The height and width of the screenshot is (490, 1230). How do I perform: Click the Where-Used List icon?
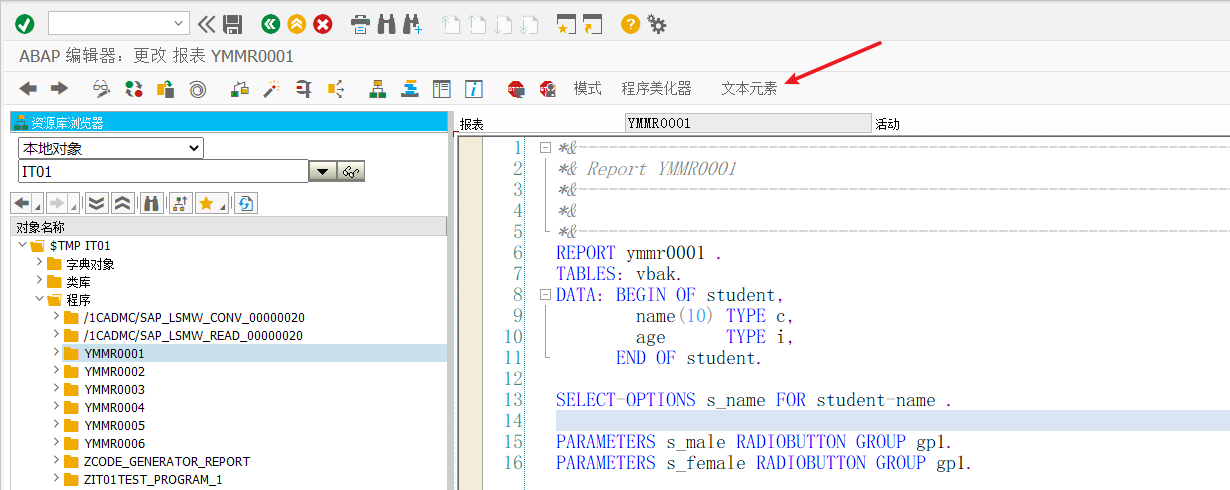click(335, 89)
